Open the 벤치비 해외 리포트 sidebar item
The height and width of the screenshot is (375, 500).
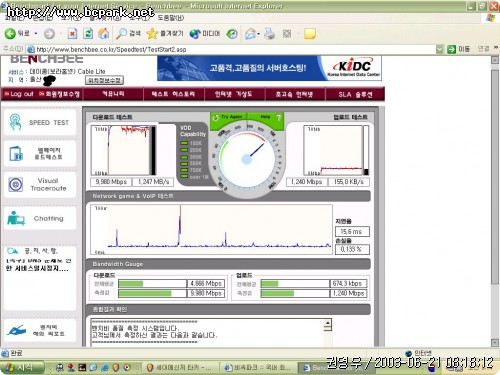click(40, 330)
